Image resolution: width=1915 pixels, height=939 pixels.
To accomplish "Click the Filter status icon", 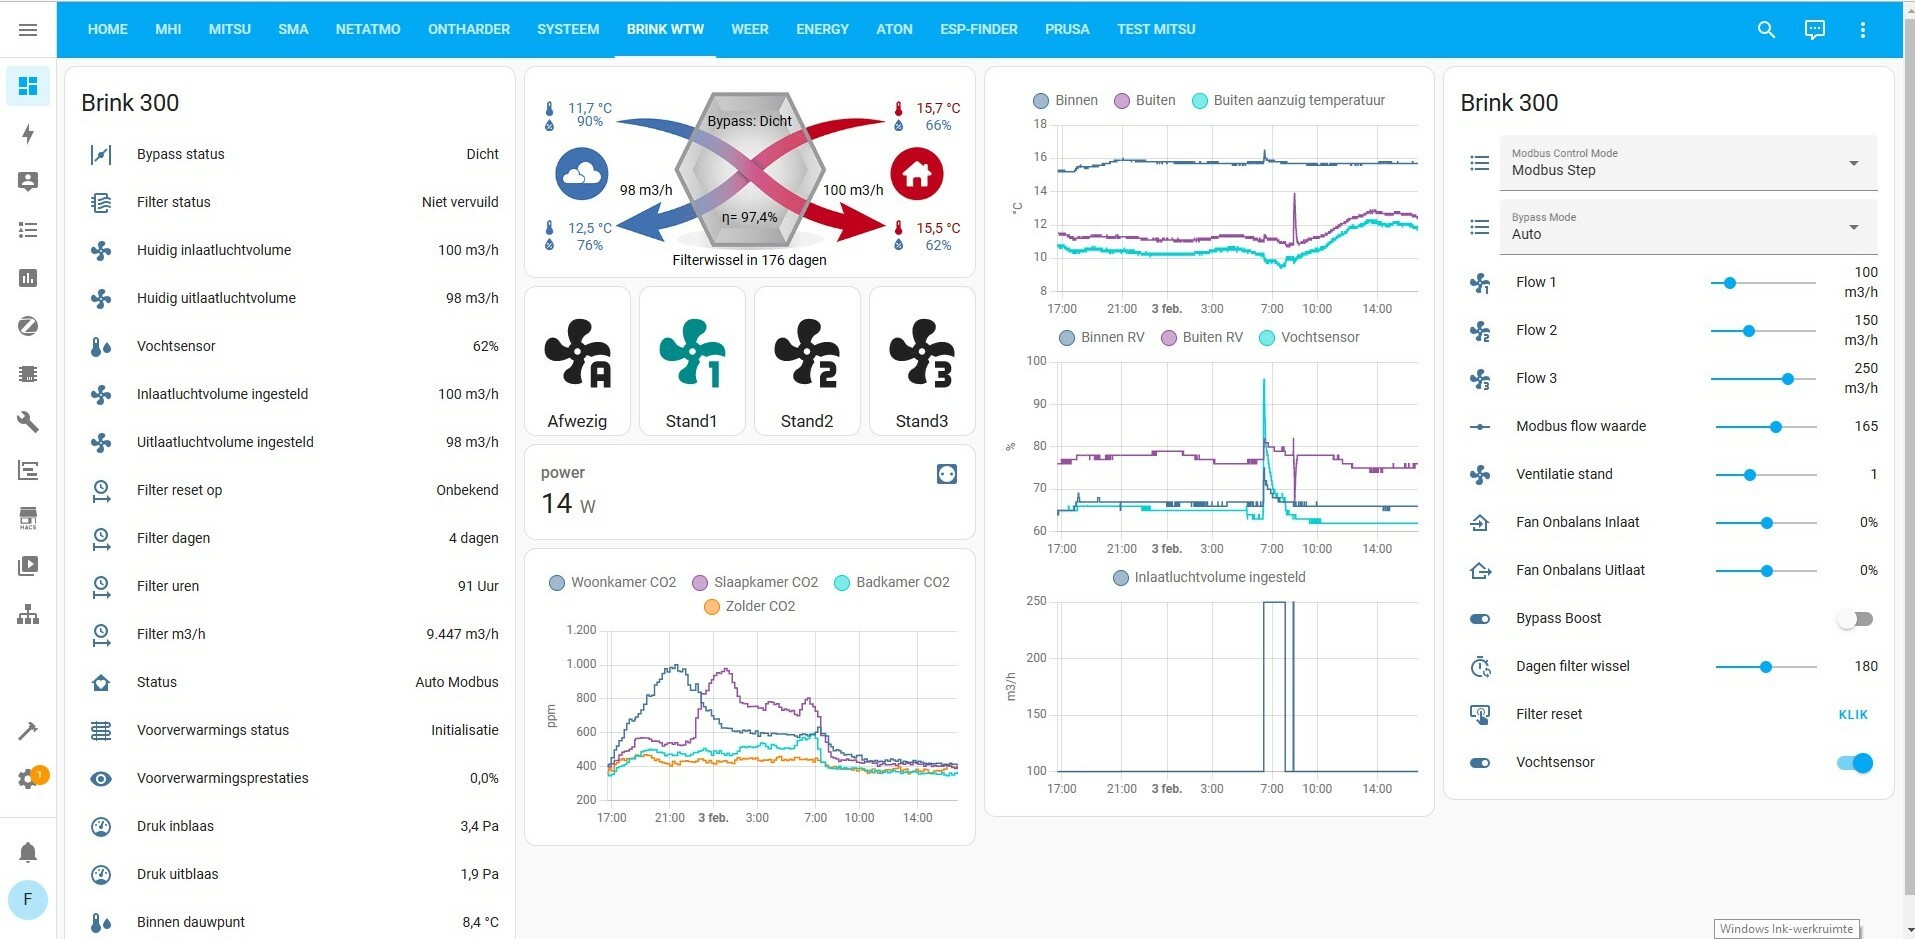I will pos(101,202).
